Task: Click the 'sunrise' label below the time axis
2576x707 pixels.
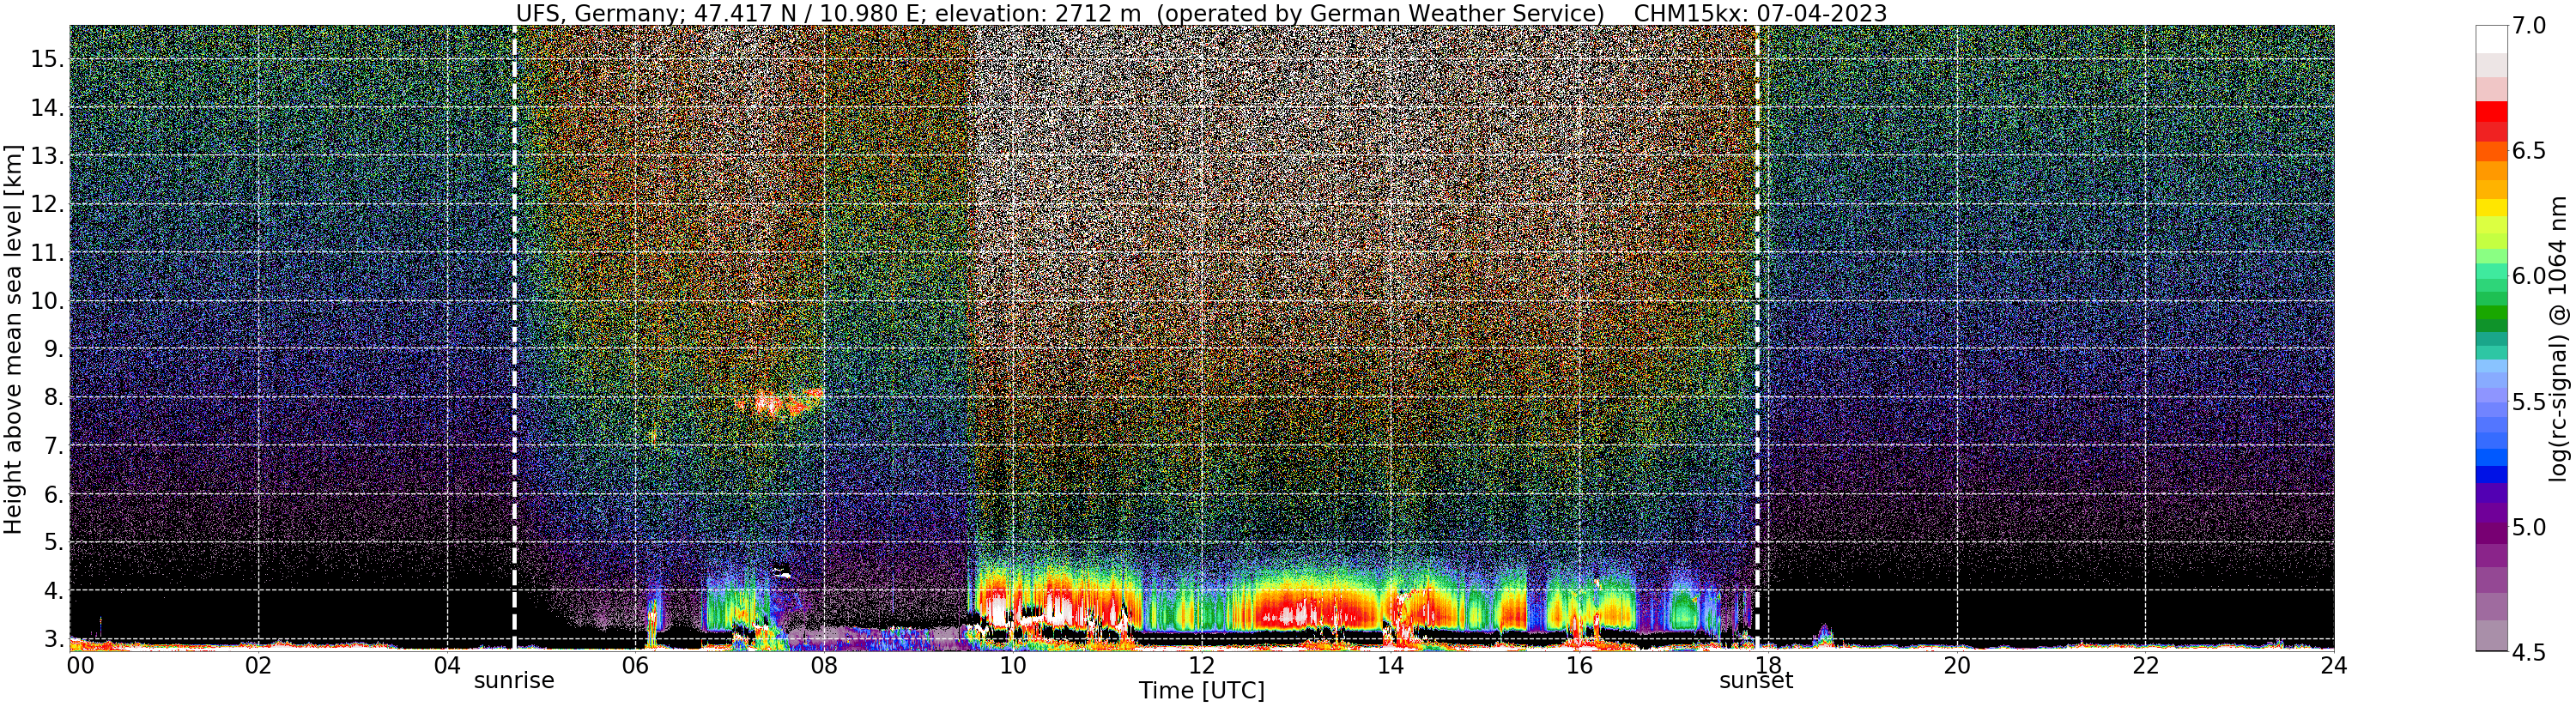Action: (x=514, y=681)
